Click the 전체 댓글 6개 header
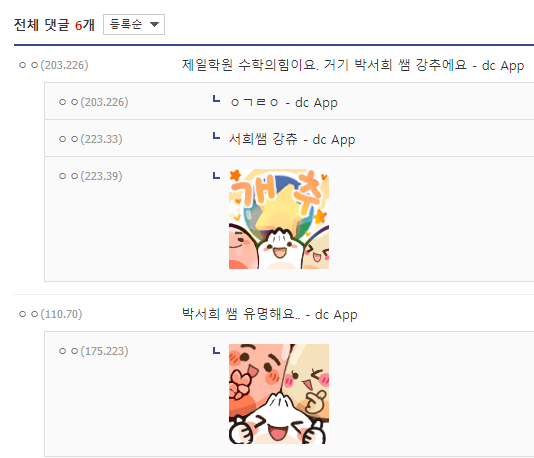 54,25
